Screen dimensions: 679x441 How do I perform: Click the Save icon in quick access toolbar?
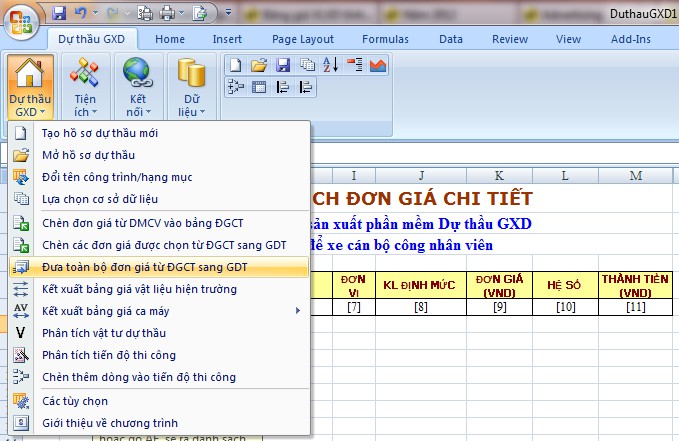click(x=59, y=14)
